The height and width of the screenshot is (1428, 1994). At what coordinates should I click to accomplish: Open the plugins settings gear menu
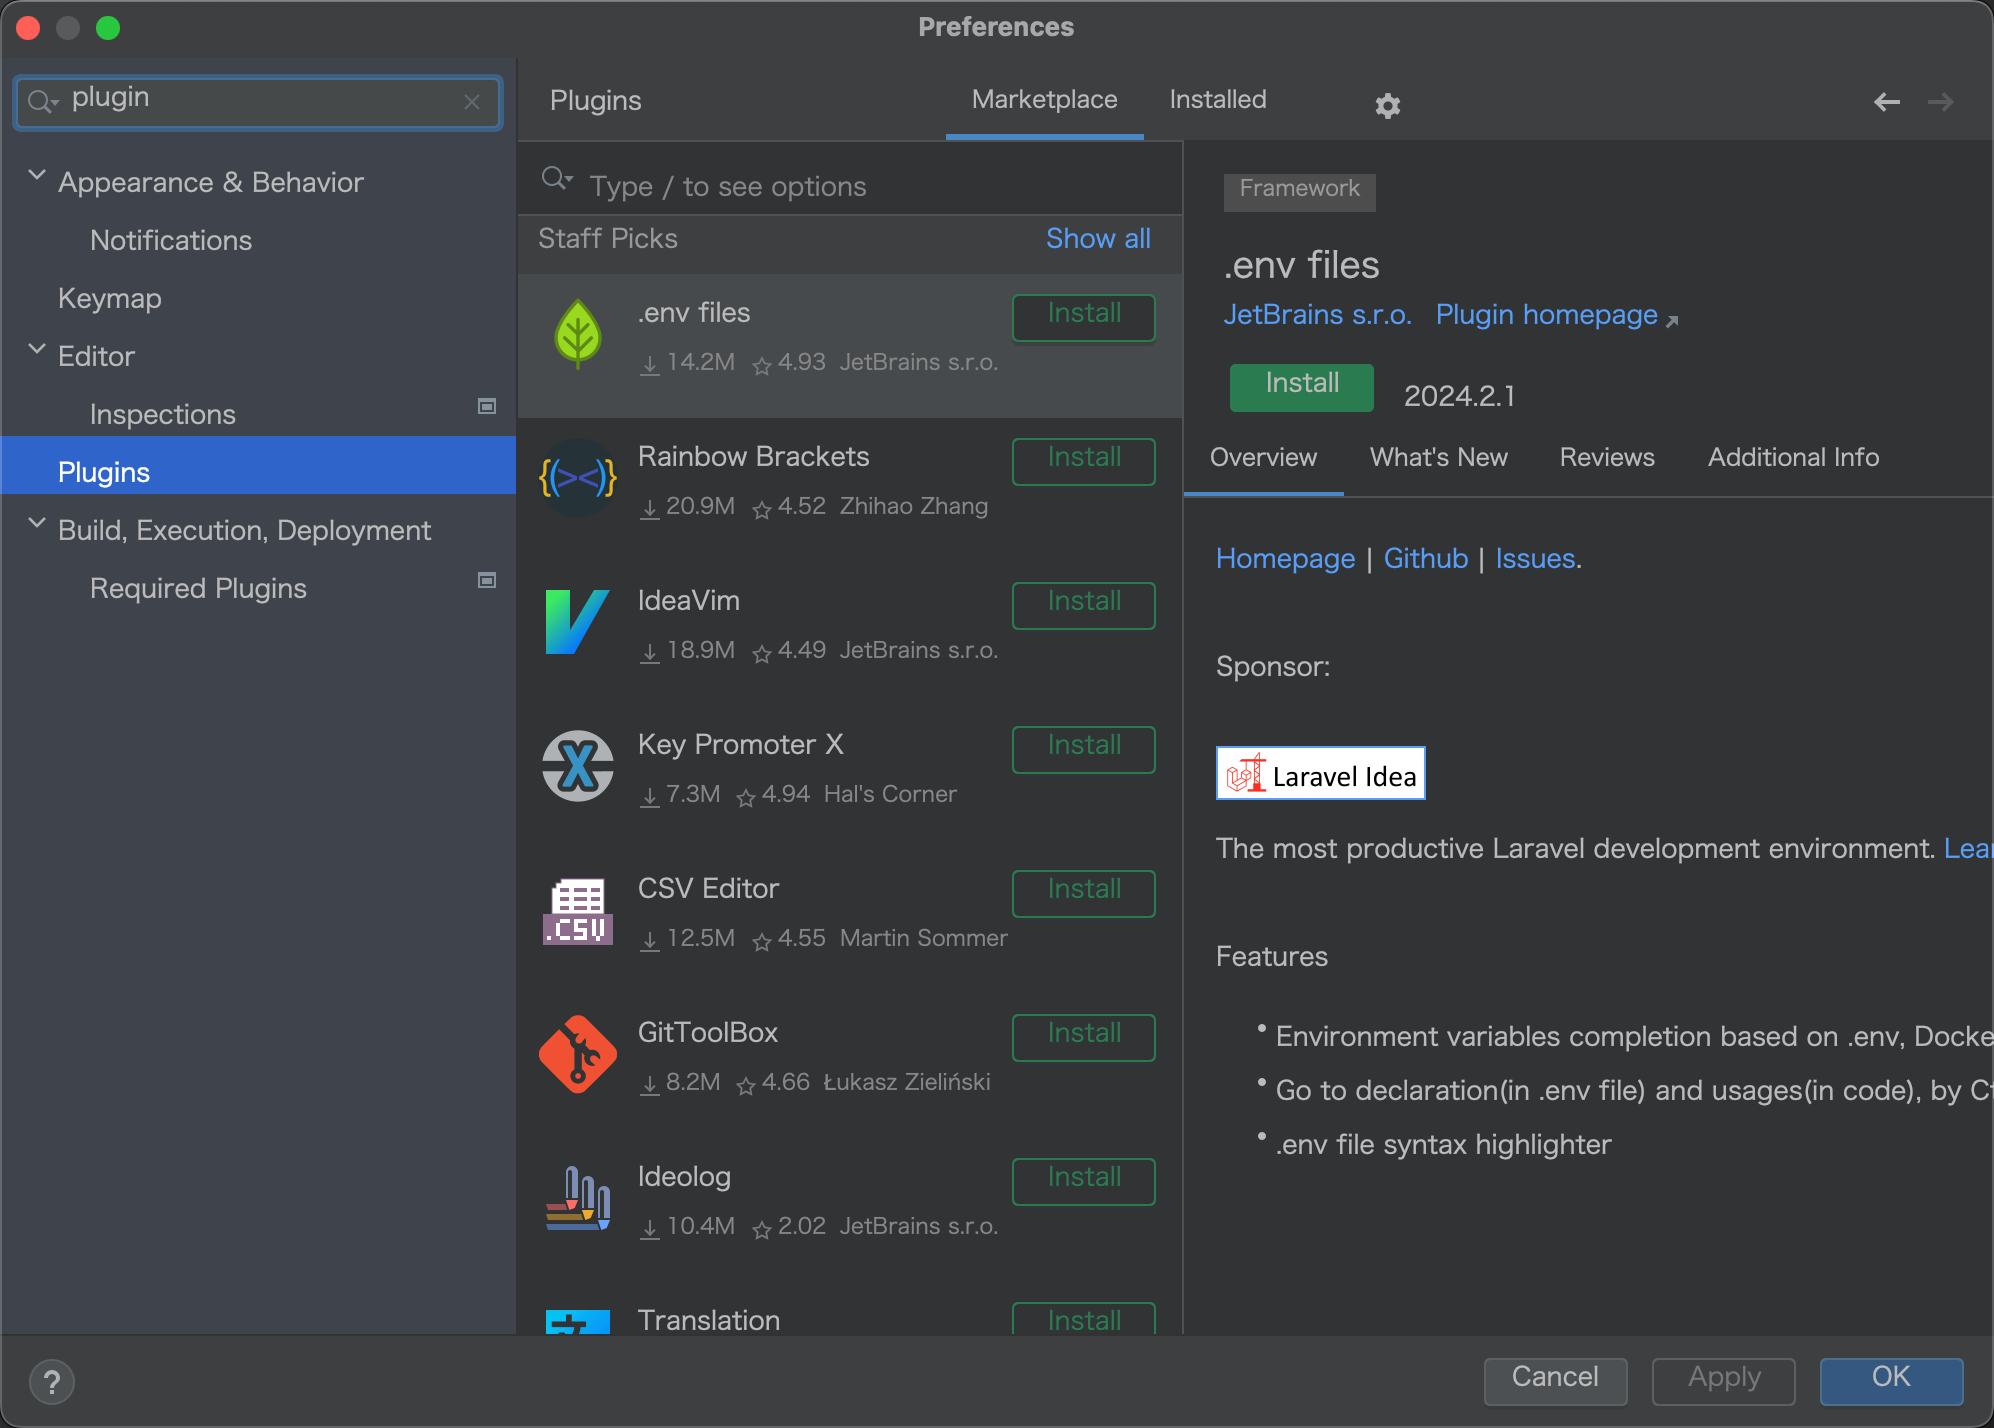point(1387,105)
